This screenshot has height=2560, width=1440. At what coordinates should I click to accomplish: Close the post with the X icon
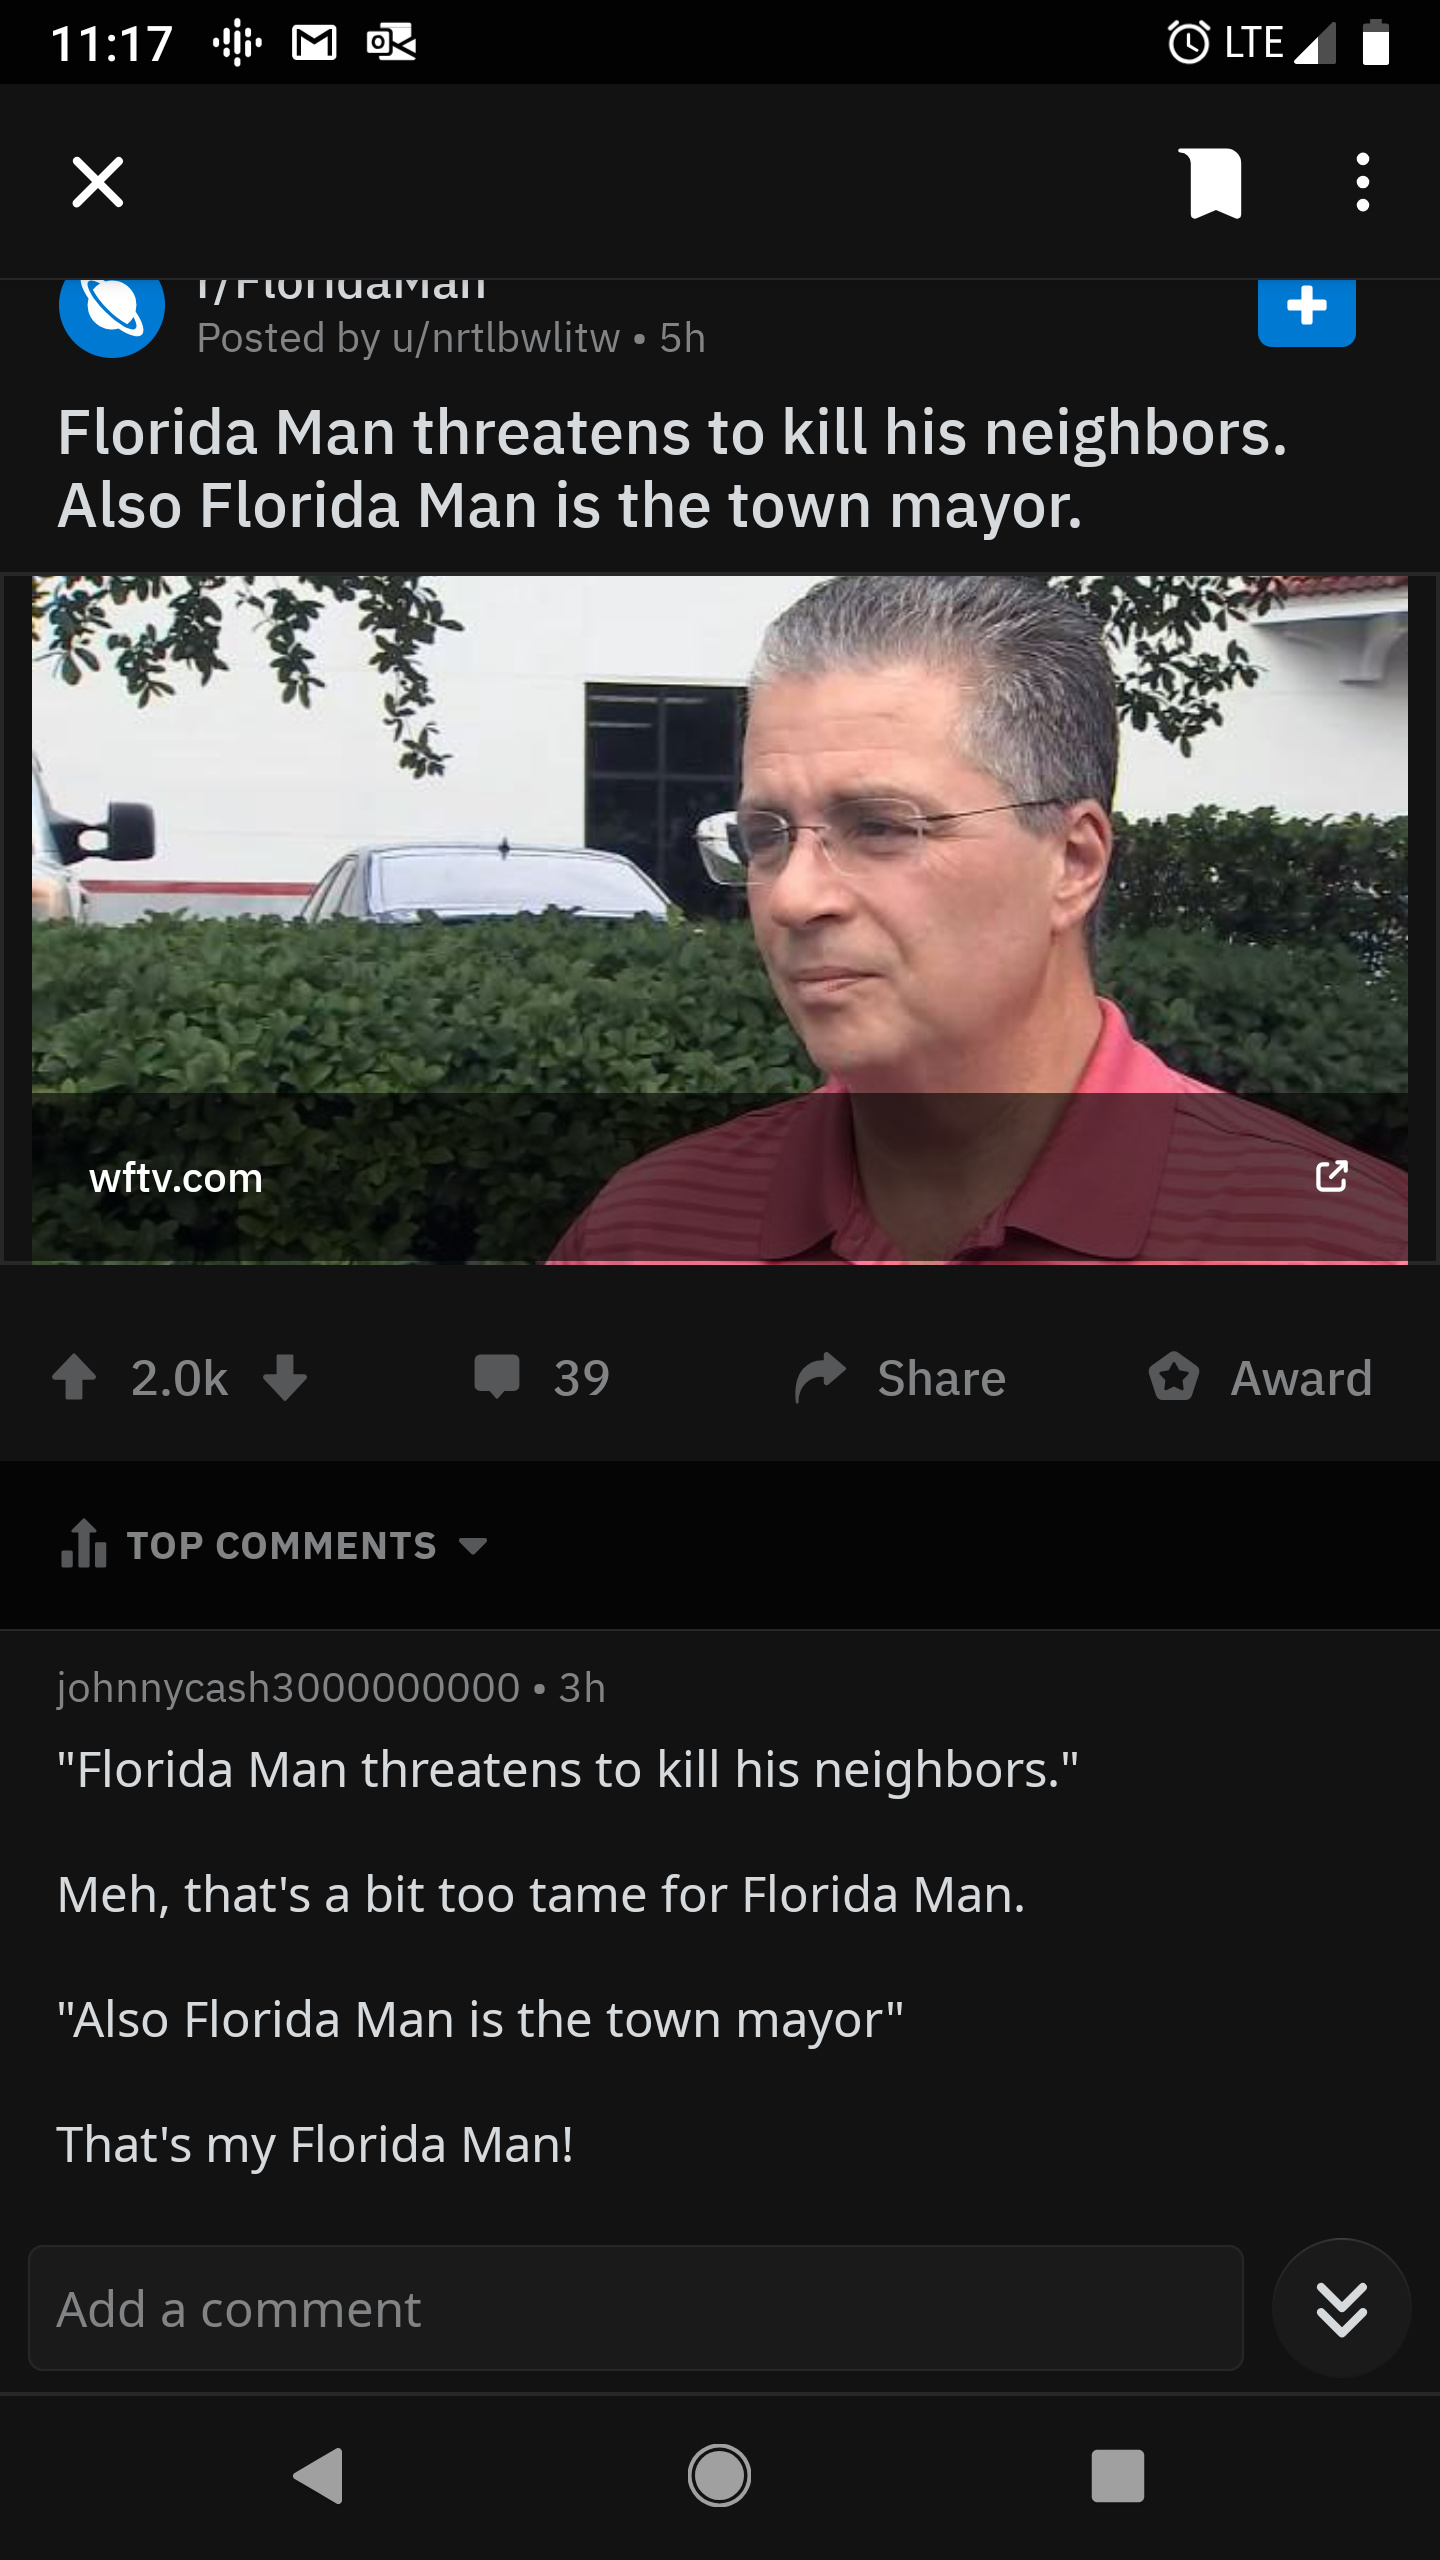click(x=98, y=182)
